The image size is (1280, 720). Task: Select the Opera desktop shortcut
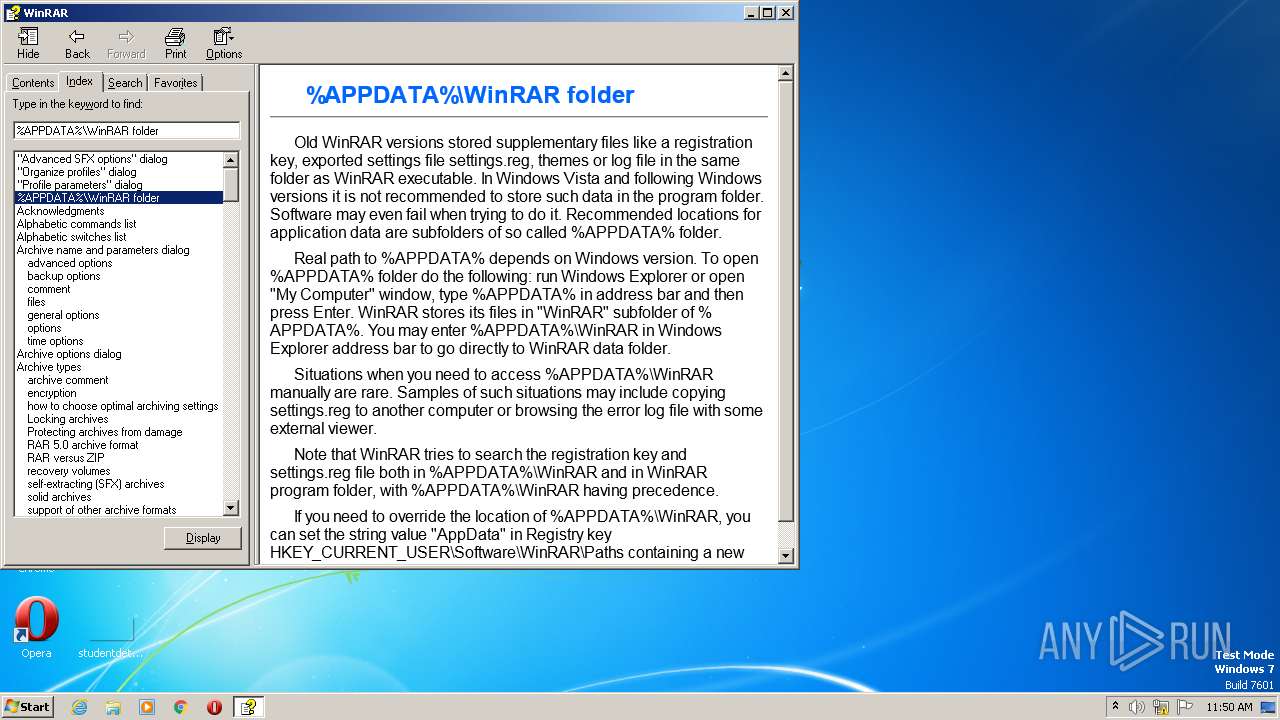click(x=36, y=627)
